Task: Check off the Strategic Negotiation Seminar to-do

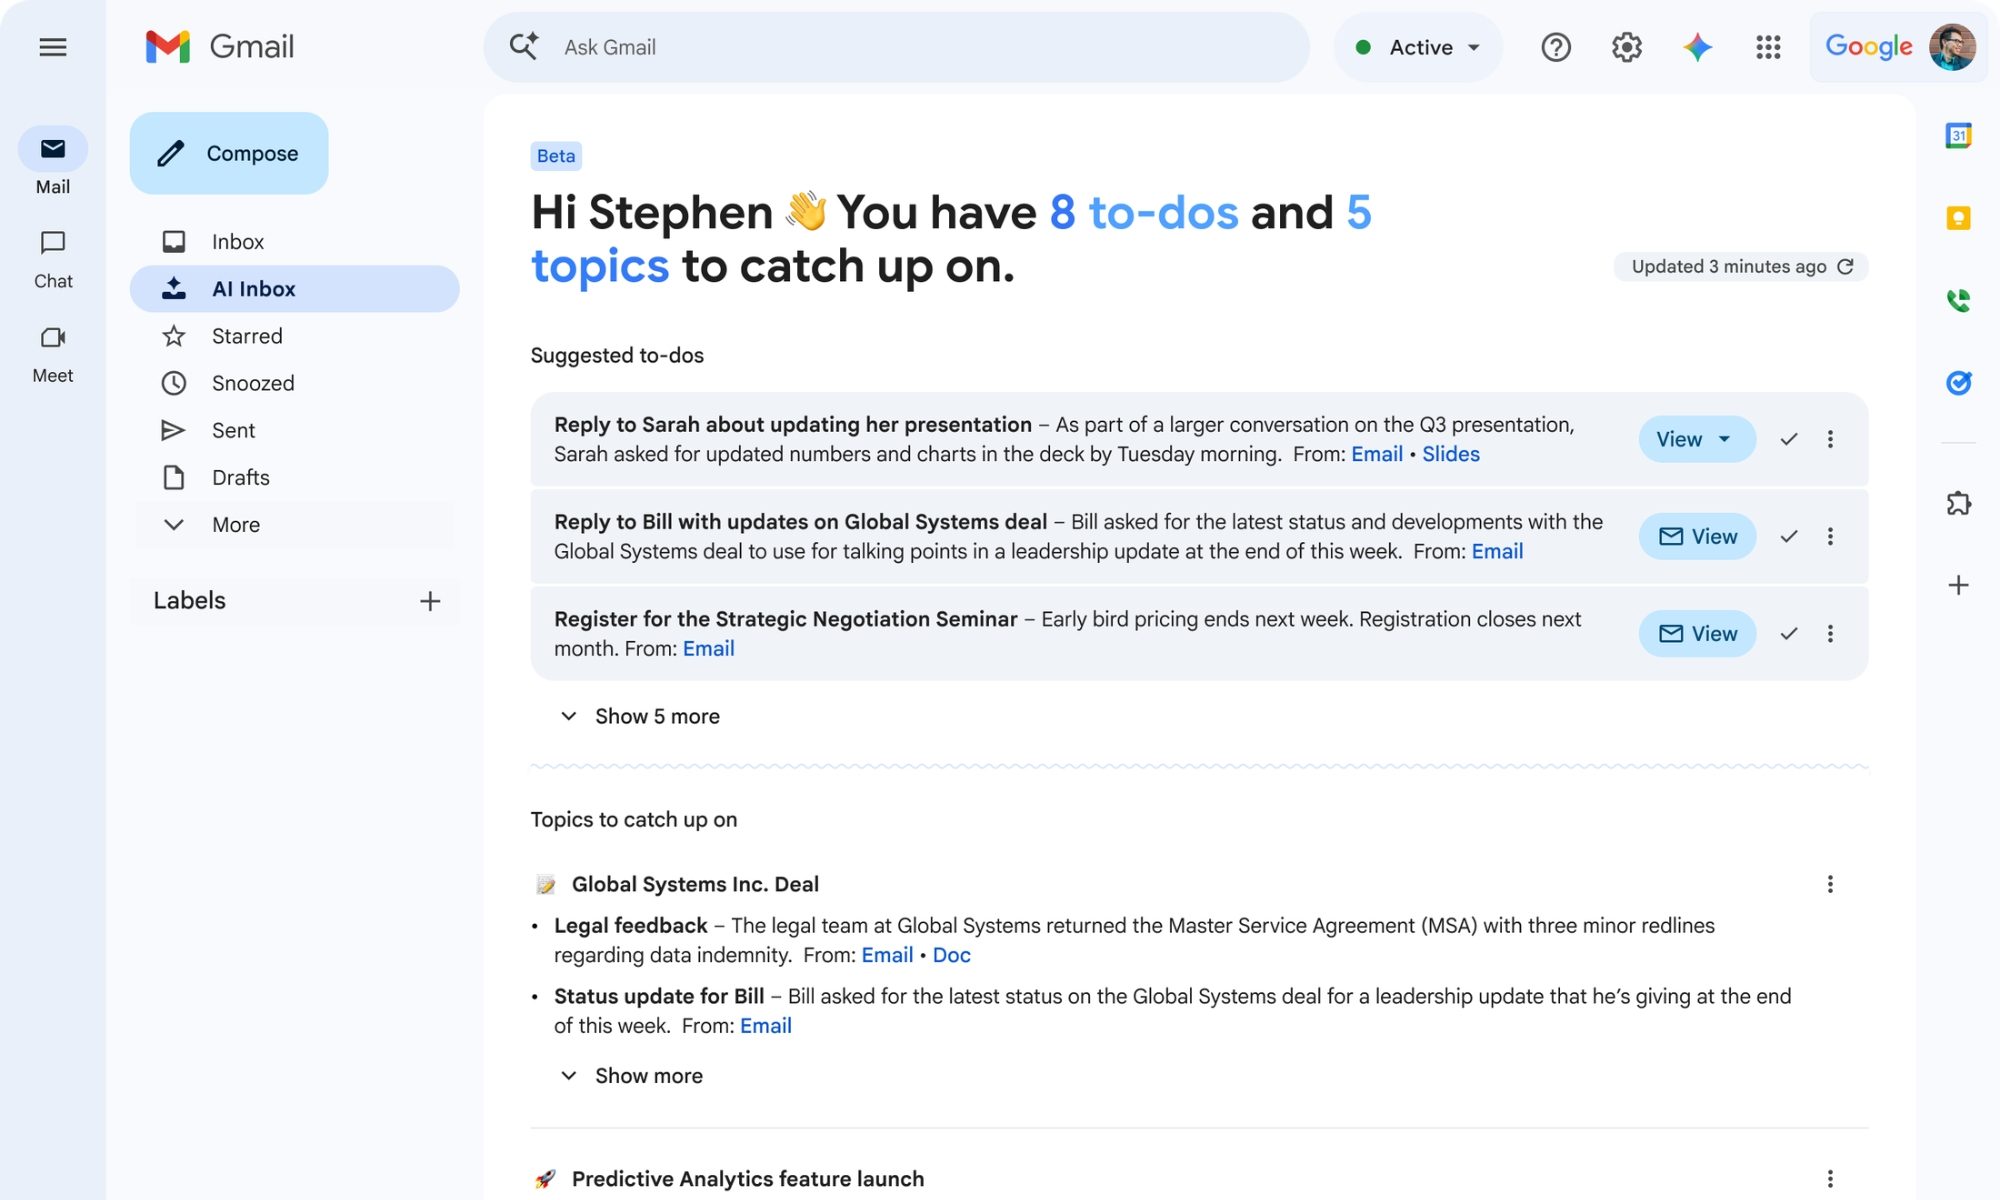Action: (1789, 634)
